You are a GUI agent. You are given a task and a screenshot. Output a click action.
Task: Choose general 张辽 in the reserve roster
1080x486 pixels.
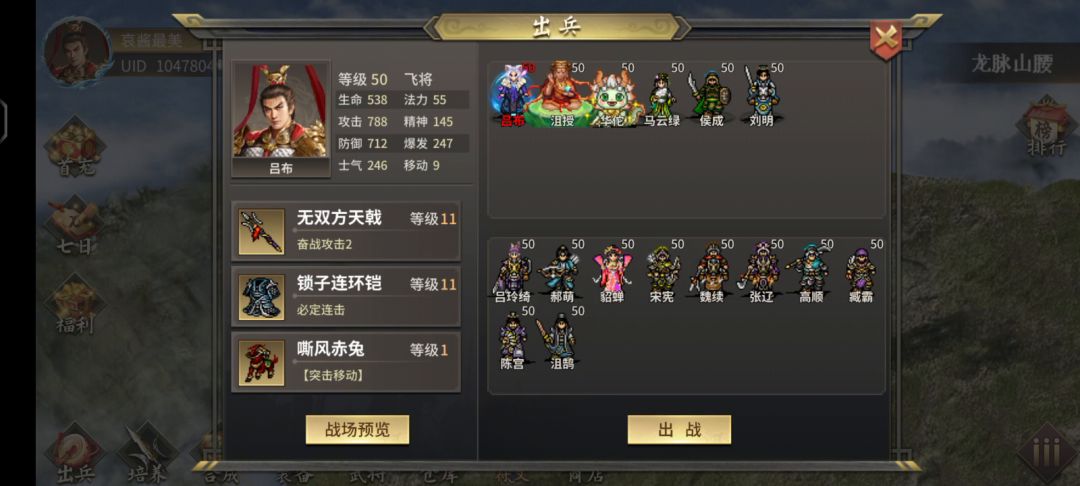[x=761, y=273]
